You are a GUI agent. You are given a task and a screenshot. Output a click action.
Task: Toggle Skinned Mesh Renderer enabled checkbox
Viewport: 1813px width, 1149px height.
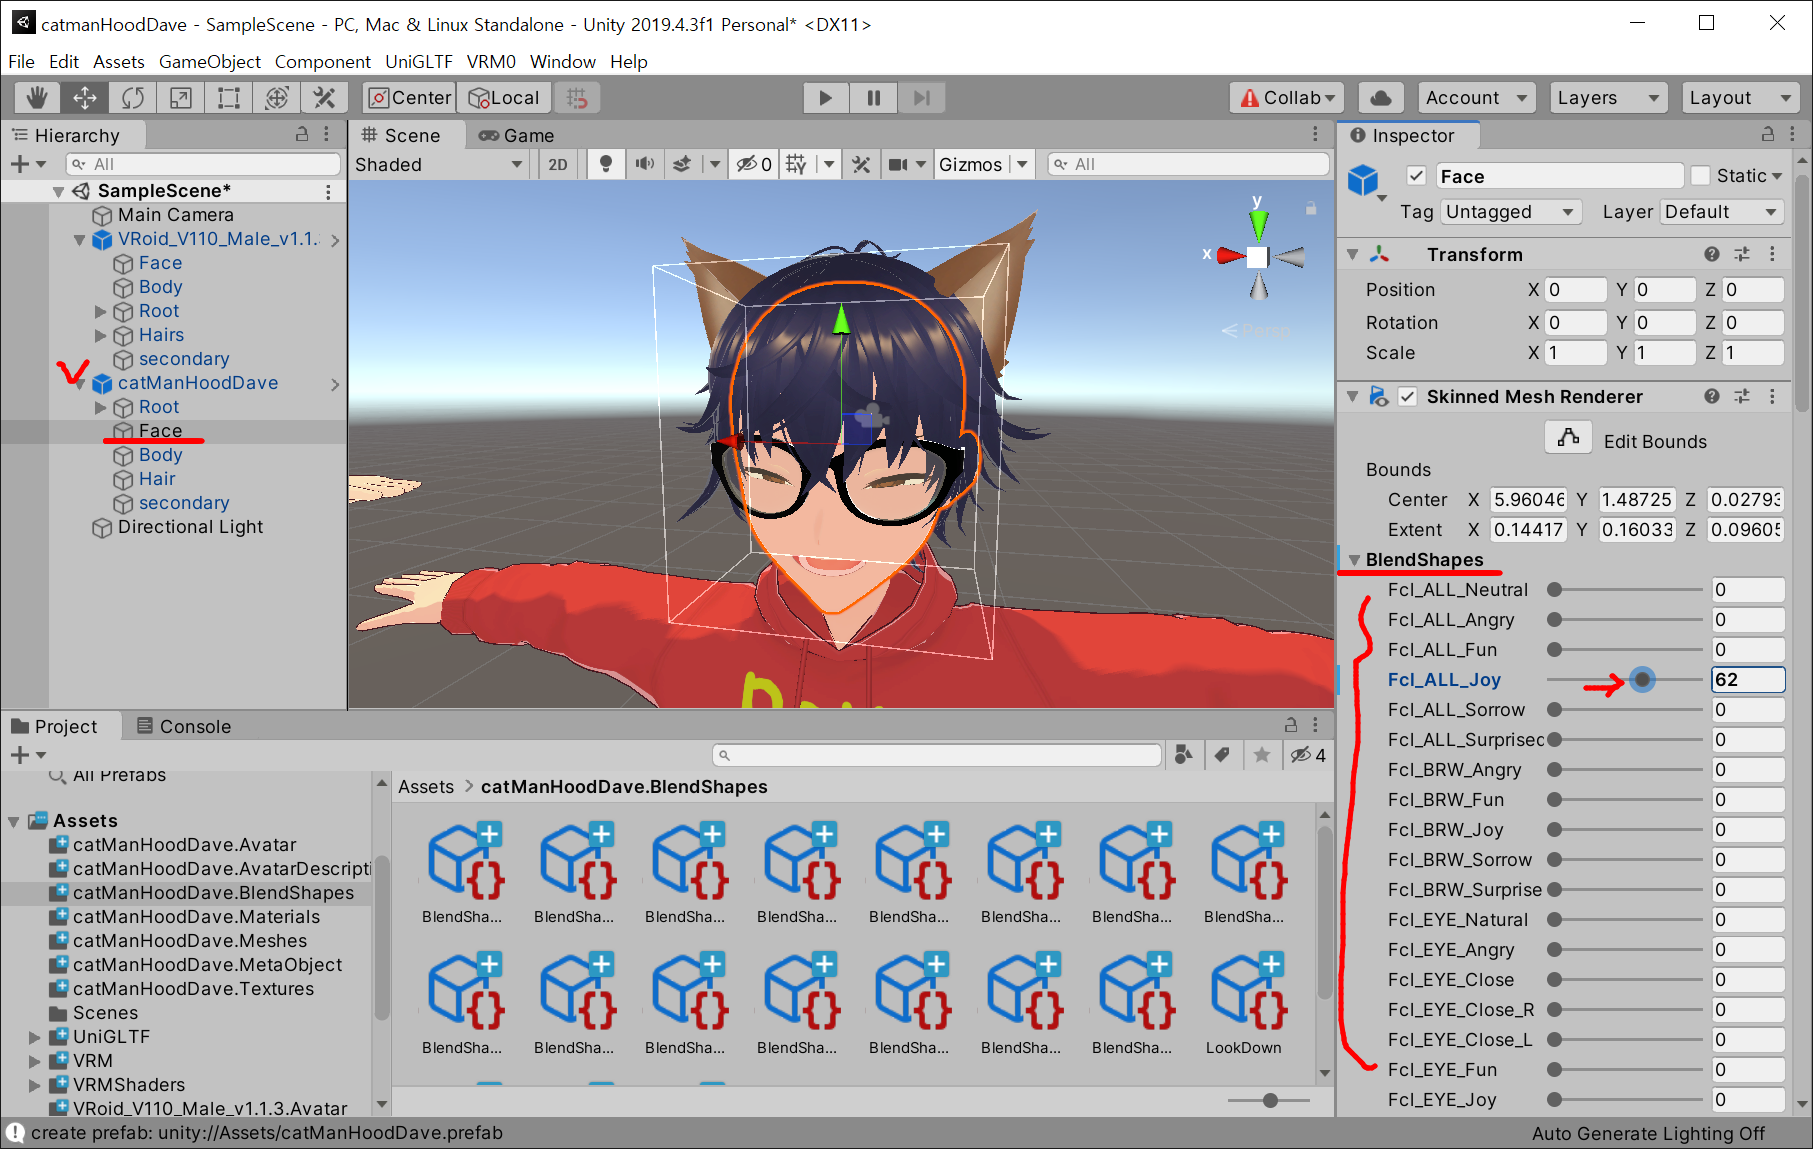click(1407, 396)
